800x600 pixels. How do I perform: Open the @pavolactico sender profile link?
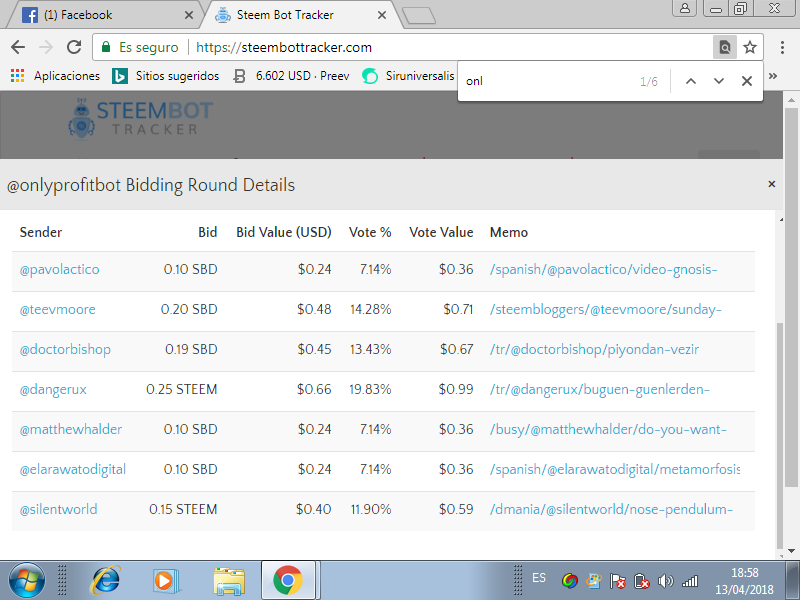pos(60,269)
